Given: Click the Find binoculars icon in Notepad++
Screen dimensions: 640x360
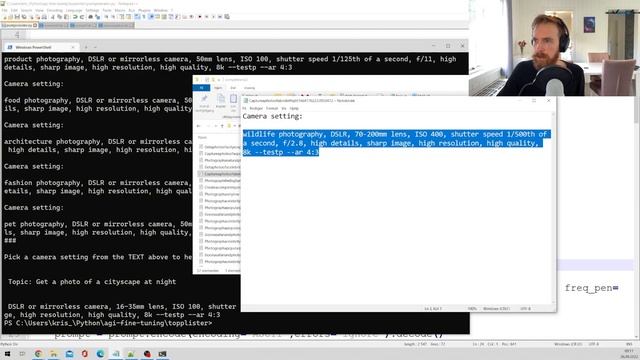Looking at the screenshot, I should (91, 17).
